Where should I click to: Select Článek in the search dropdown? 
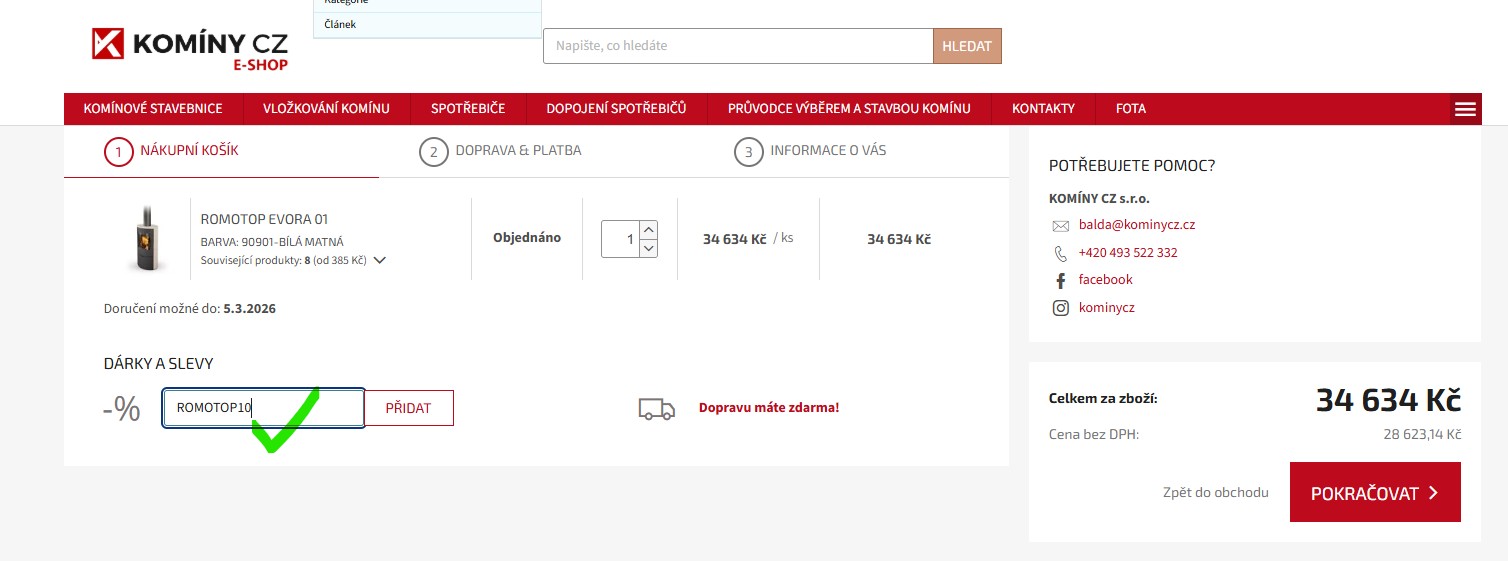pyautogui.click(x=427, y=24)
